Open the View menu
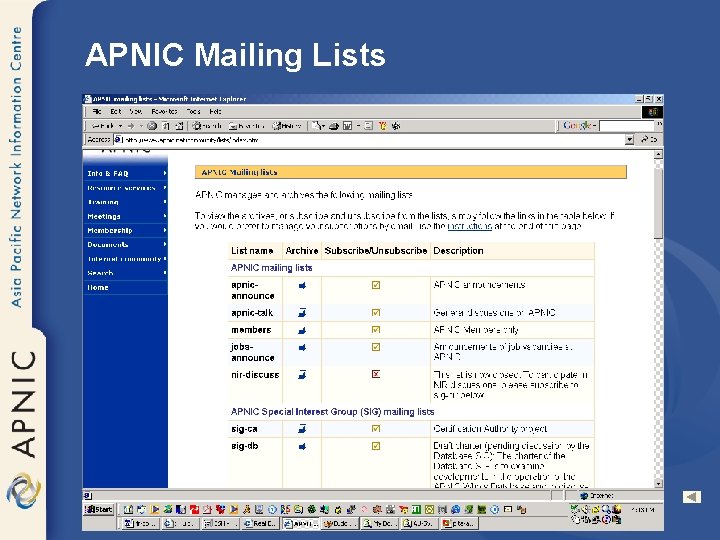This screenshot has height=540, width=720. pos(135,111)
